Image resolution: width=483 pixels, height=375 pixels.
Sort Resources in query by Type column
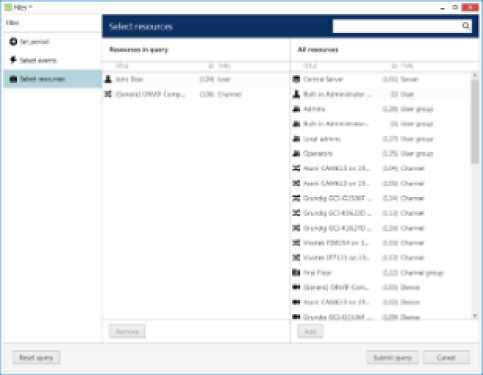tap(224, 66)
